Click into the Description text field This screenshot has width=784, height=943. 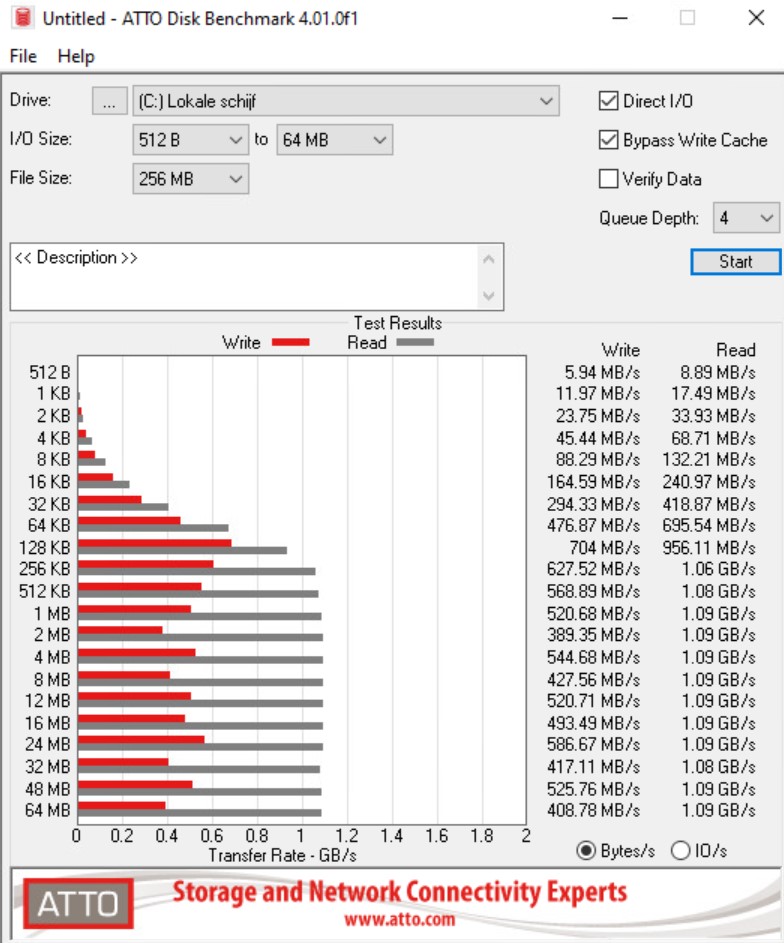coord(243,277)
